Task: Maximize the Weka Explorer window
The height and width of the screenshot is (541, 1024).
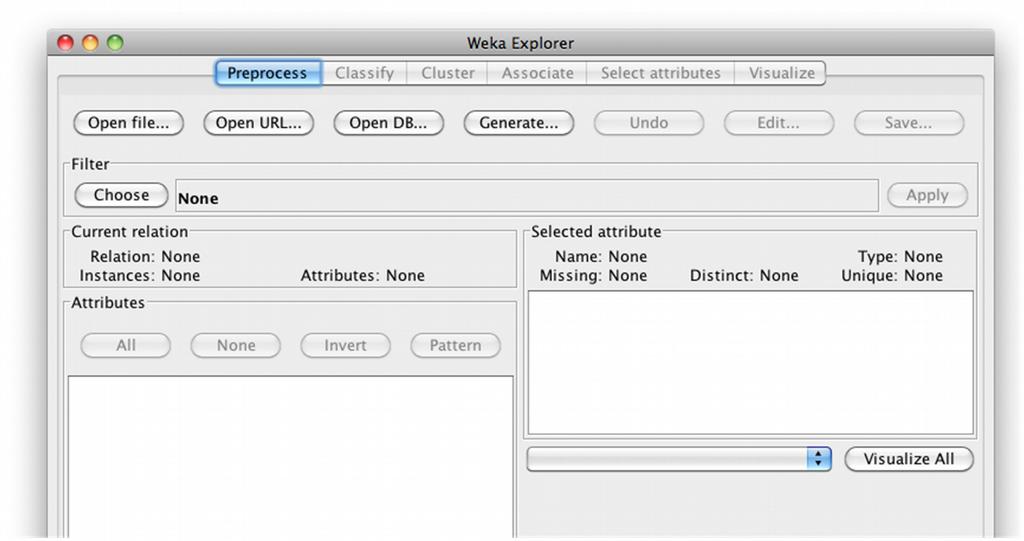Action: tap(115, 43)
